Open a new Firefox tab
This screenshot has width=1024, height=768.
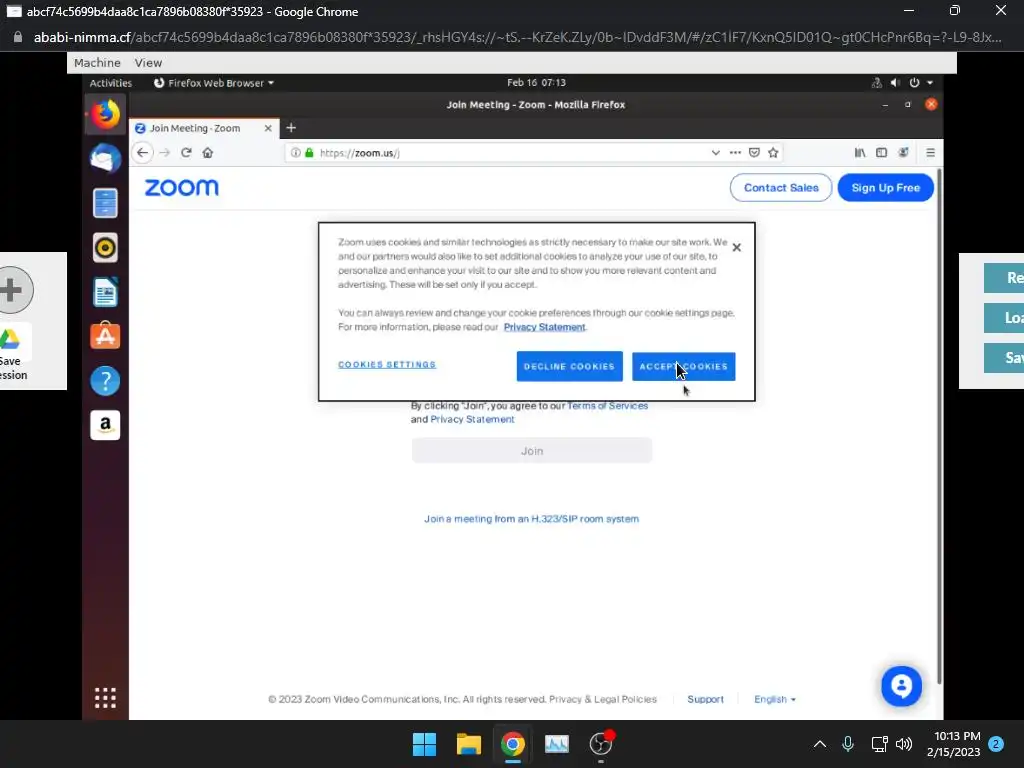[x=291, y=128]
